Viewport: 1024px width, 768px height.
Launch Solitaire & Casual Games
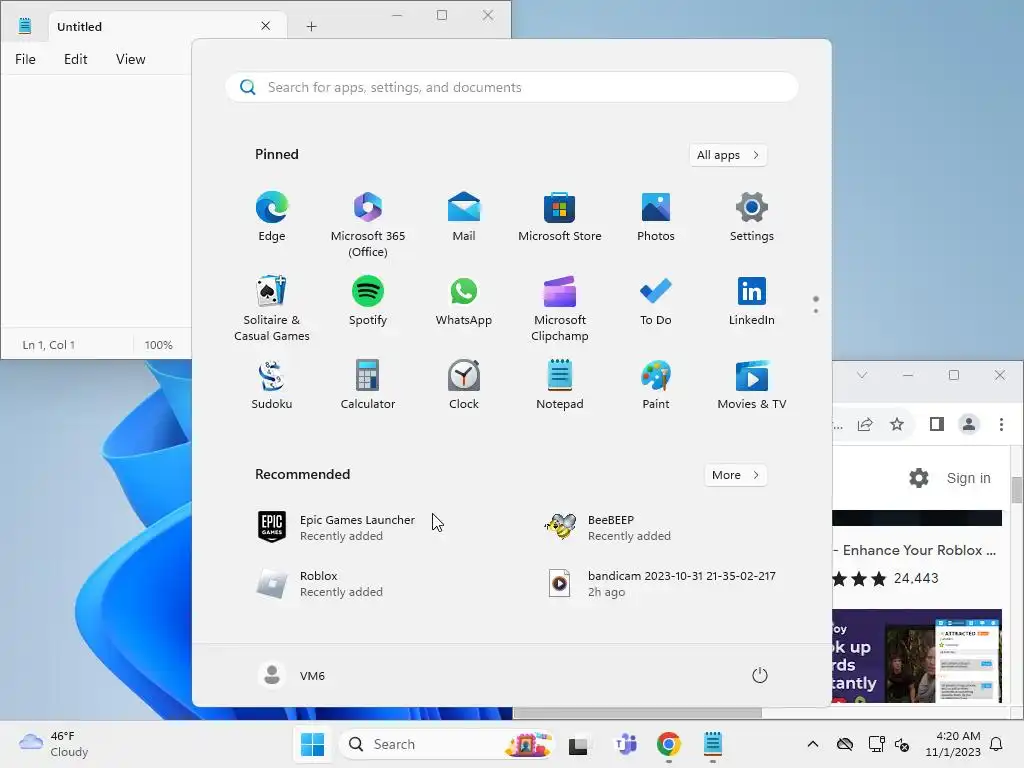pos(272,308)
